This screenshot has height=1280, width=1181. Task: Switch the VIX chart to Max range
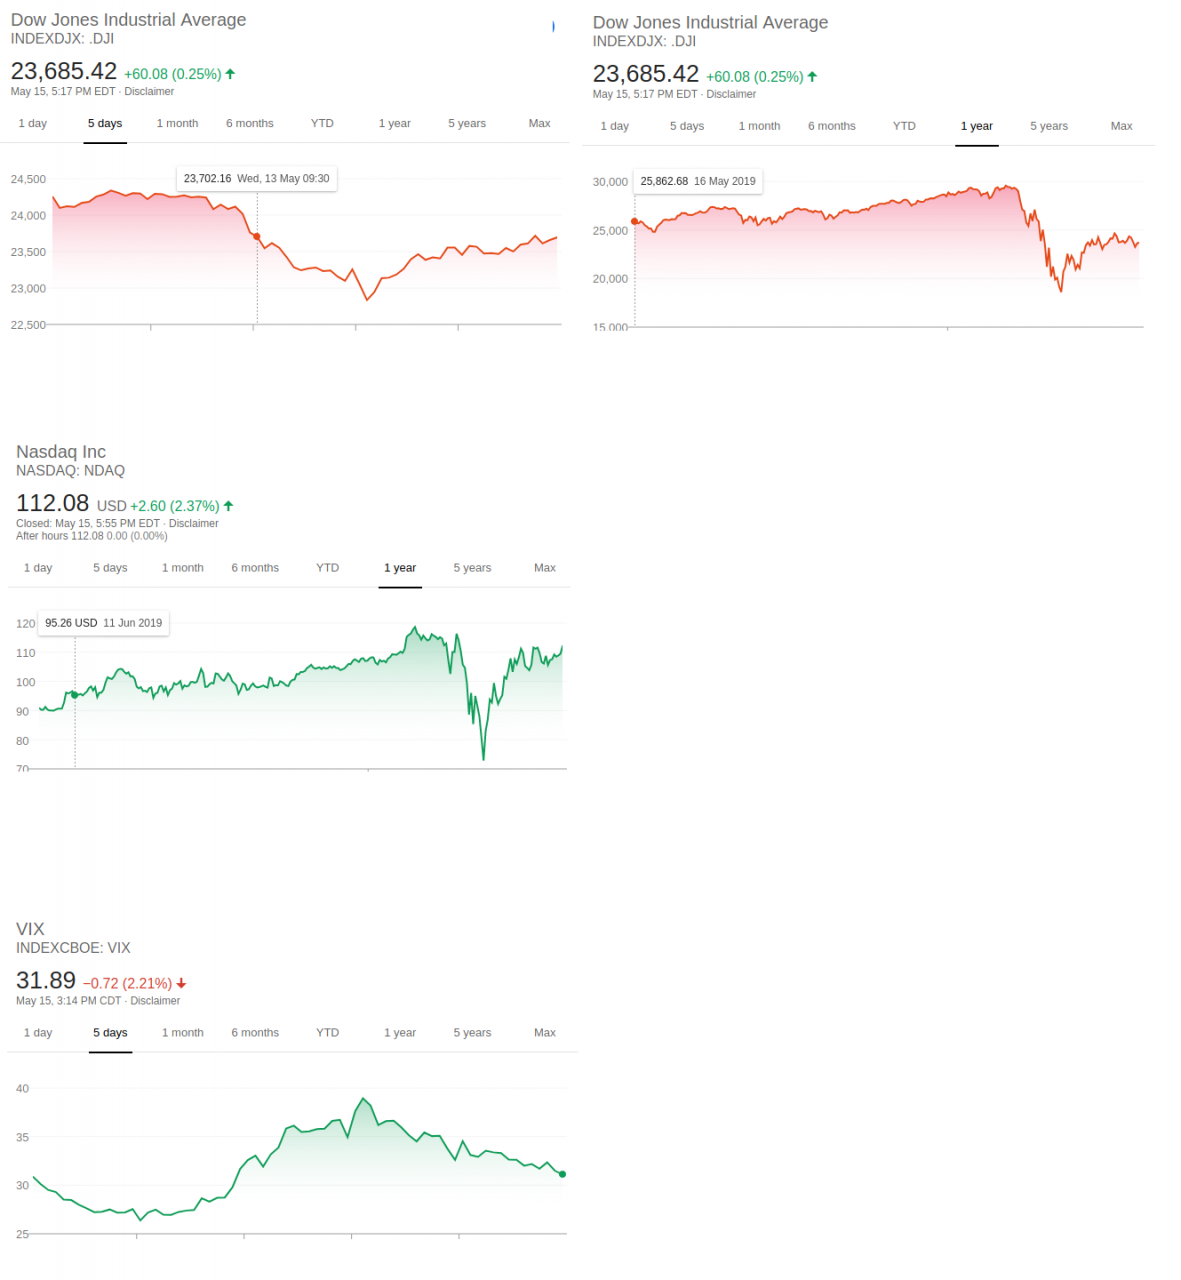(x=545, y=1033)
